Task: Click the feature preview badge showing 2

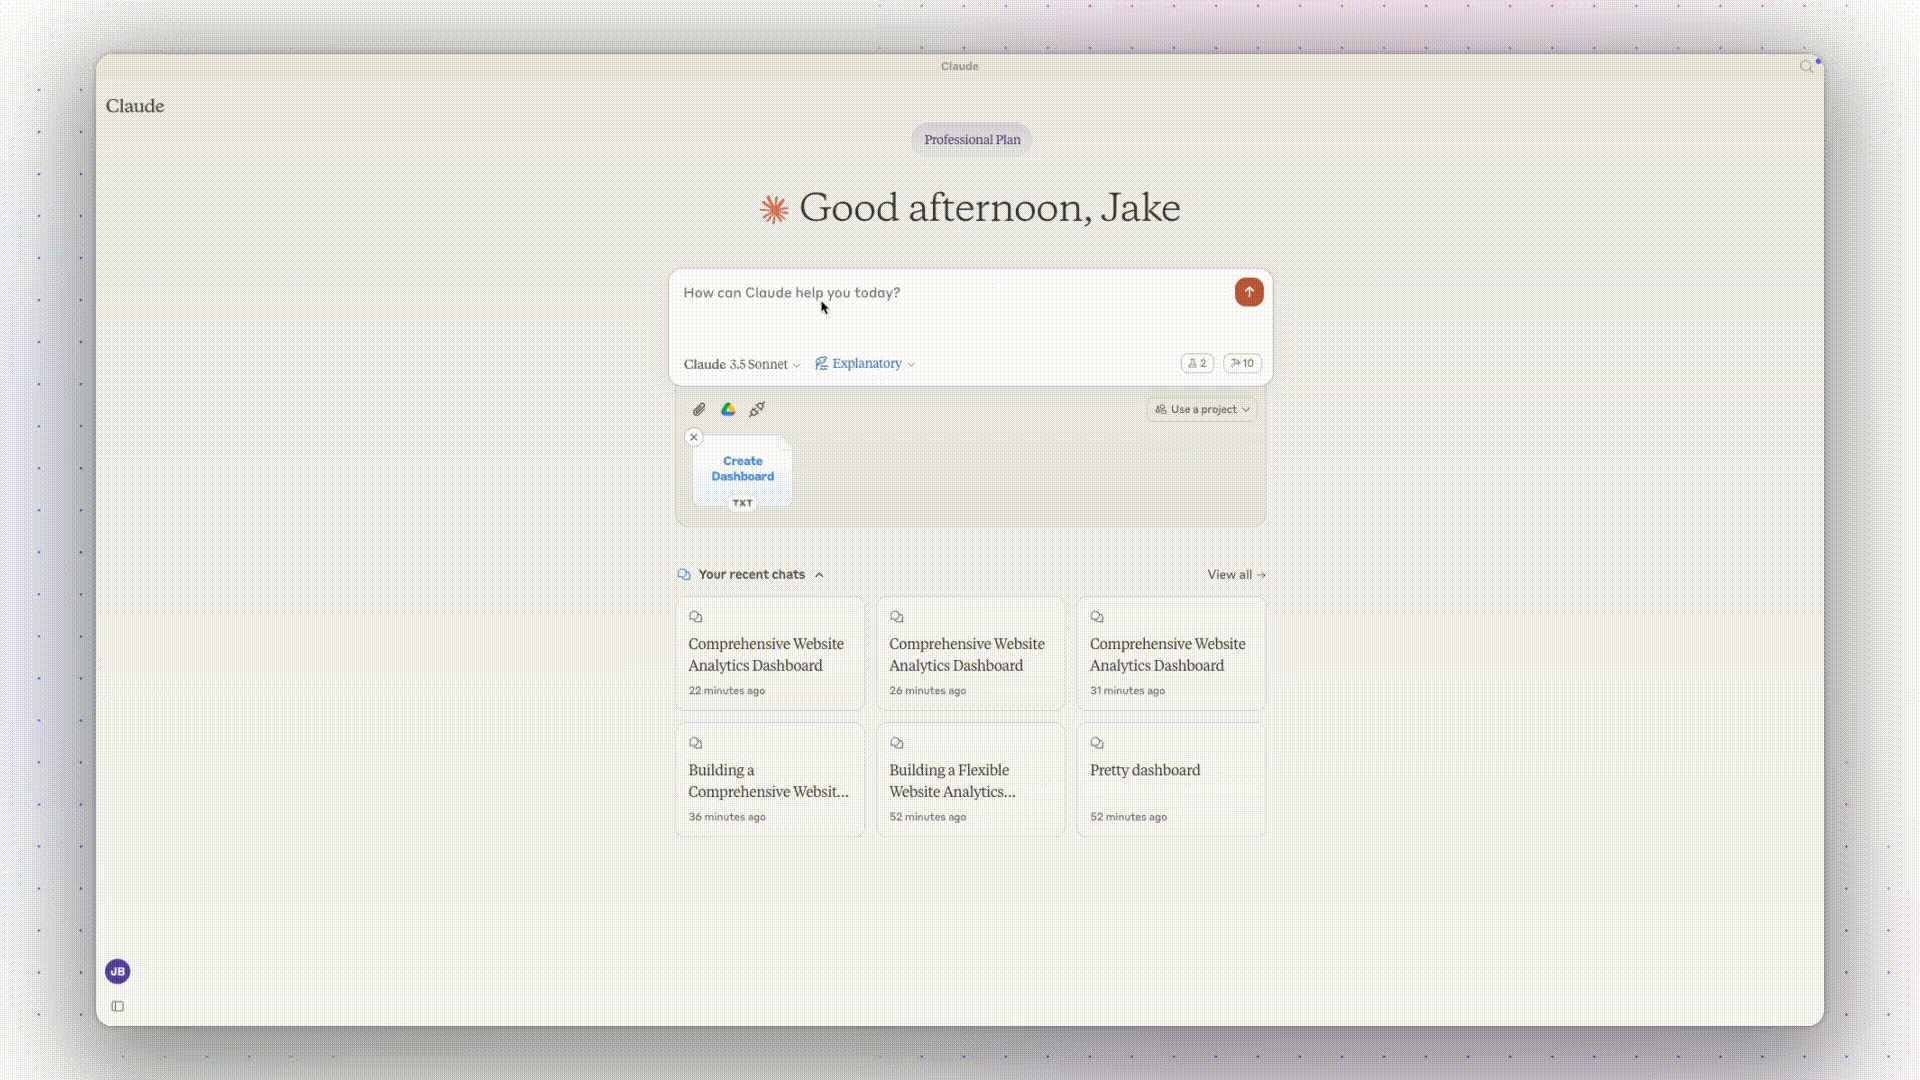Action: [x=1197, y=363]
